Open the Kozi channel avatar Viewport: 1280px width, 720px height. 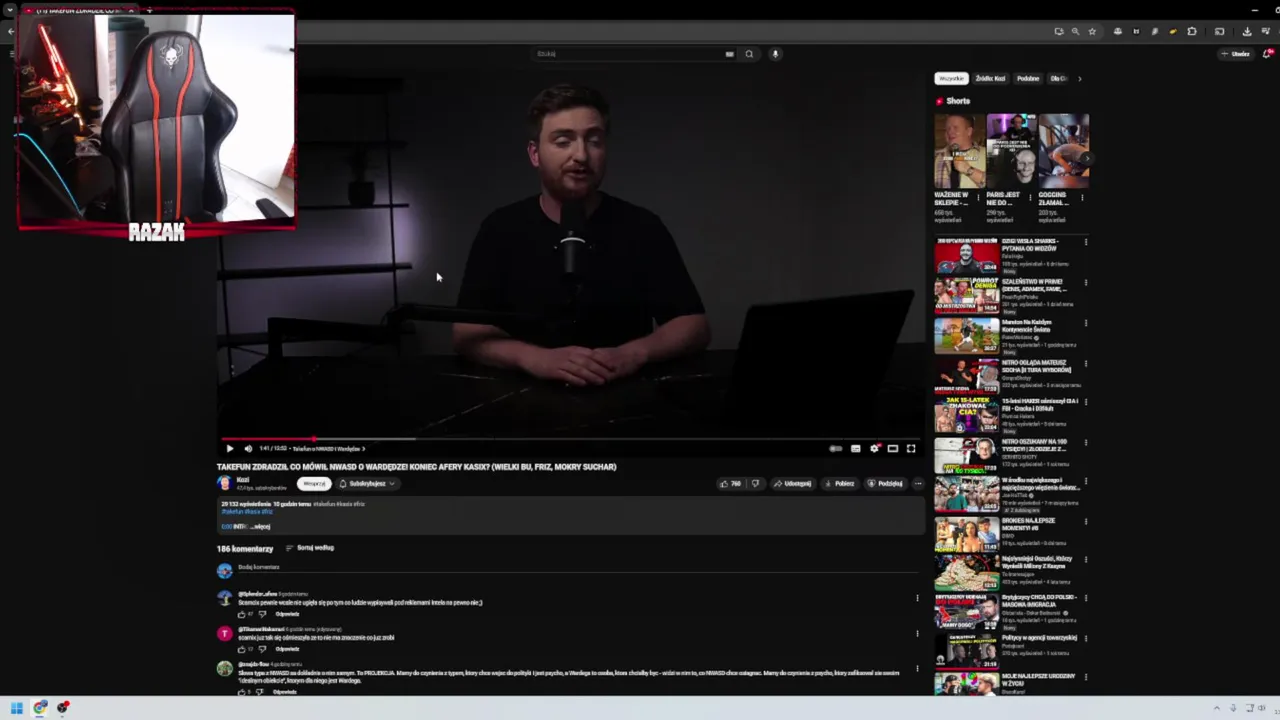(224, 483)
